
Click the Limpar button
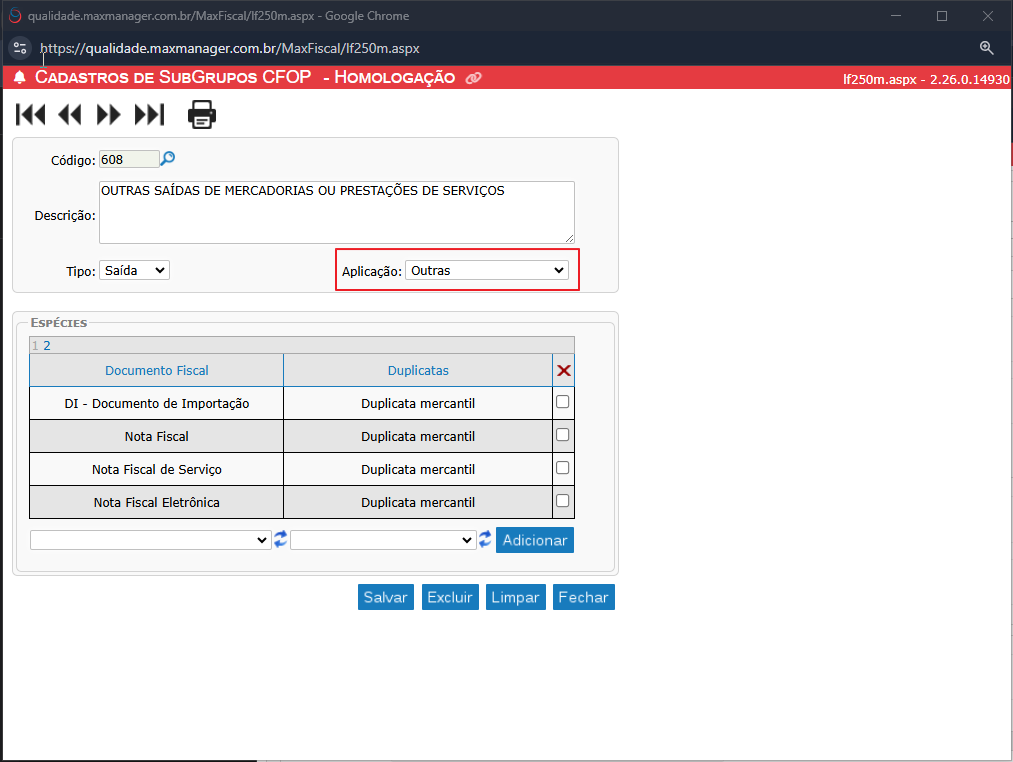point(516,597)
